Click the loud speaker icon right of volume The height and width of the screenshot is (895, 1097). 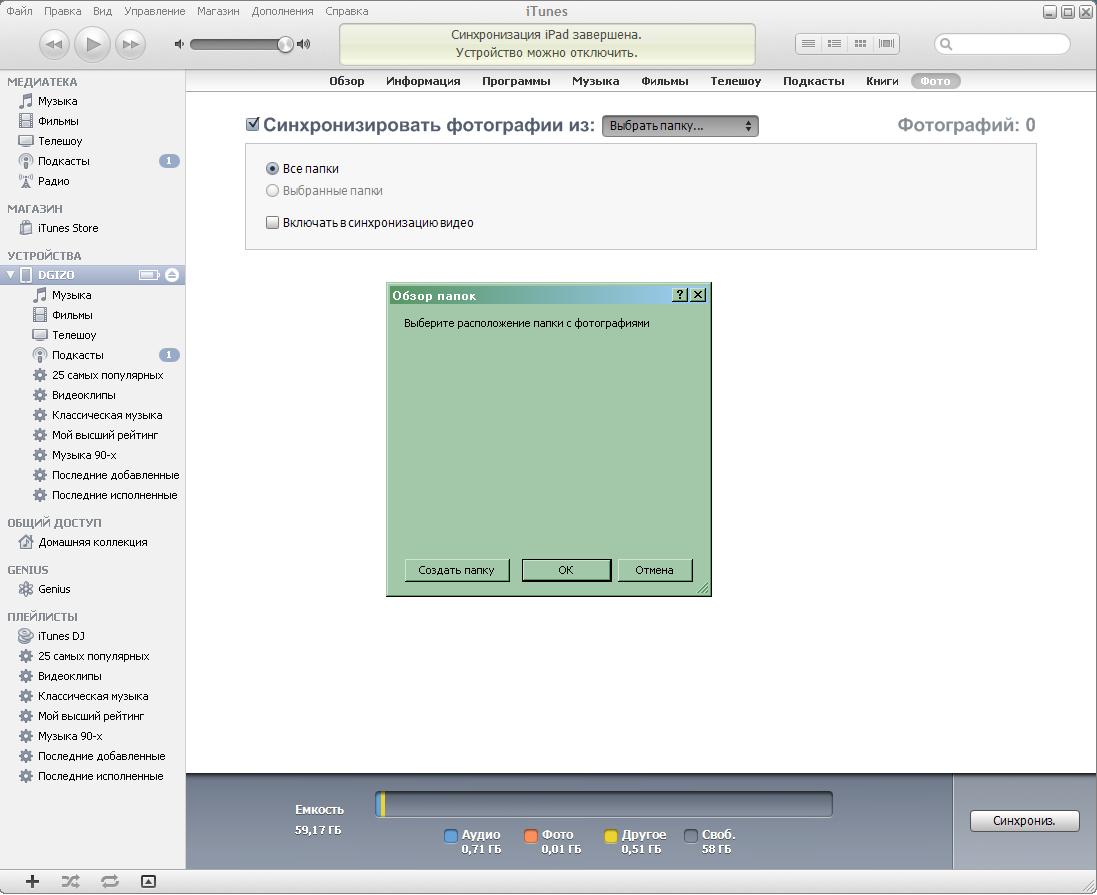[x=303, y=44]
